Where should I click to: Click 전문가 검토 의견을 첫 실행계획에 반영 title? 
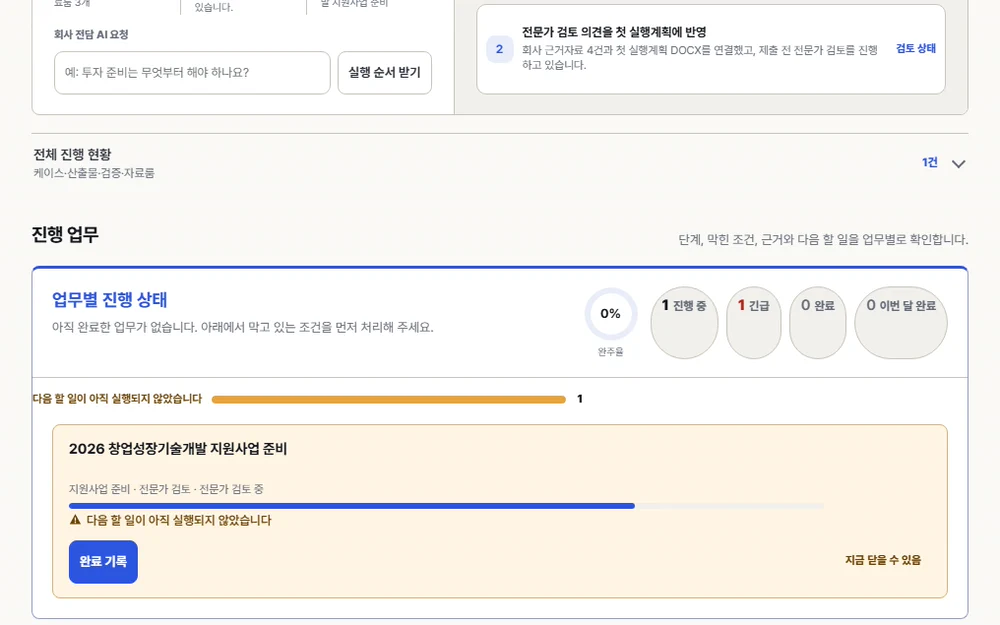(614, 32)
